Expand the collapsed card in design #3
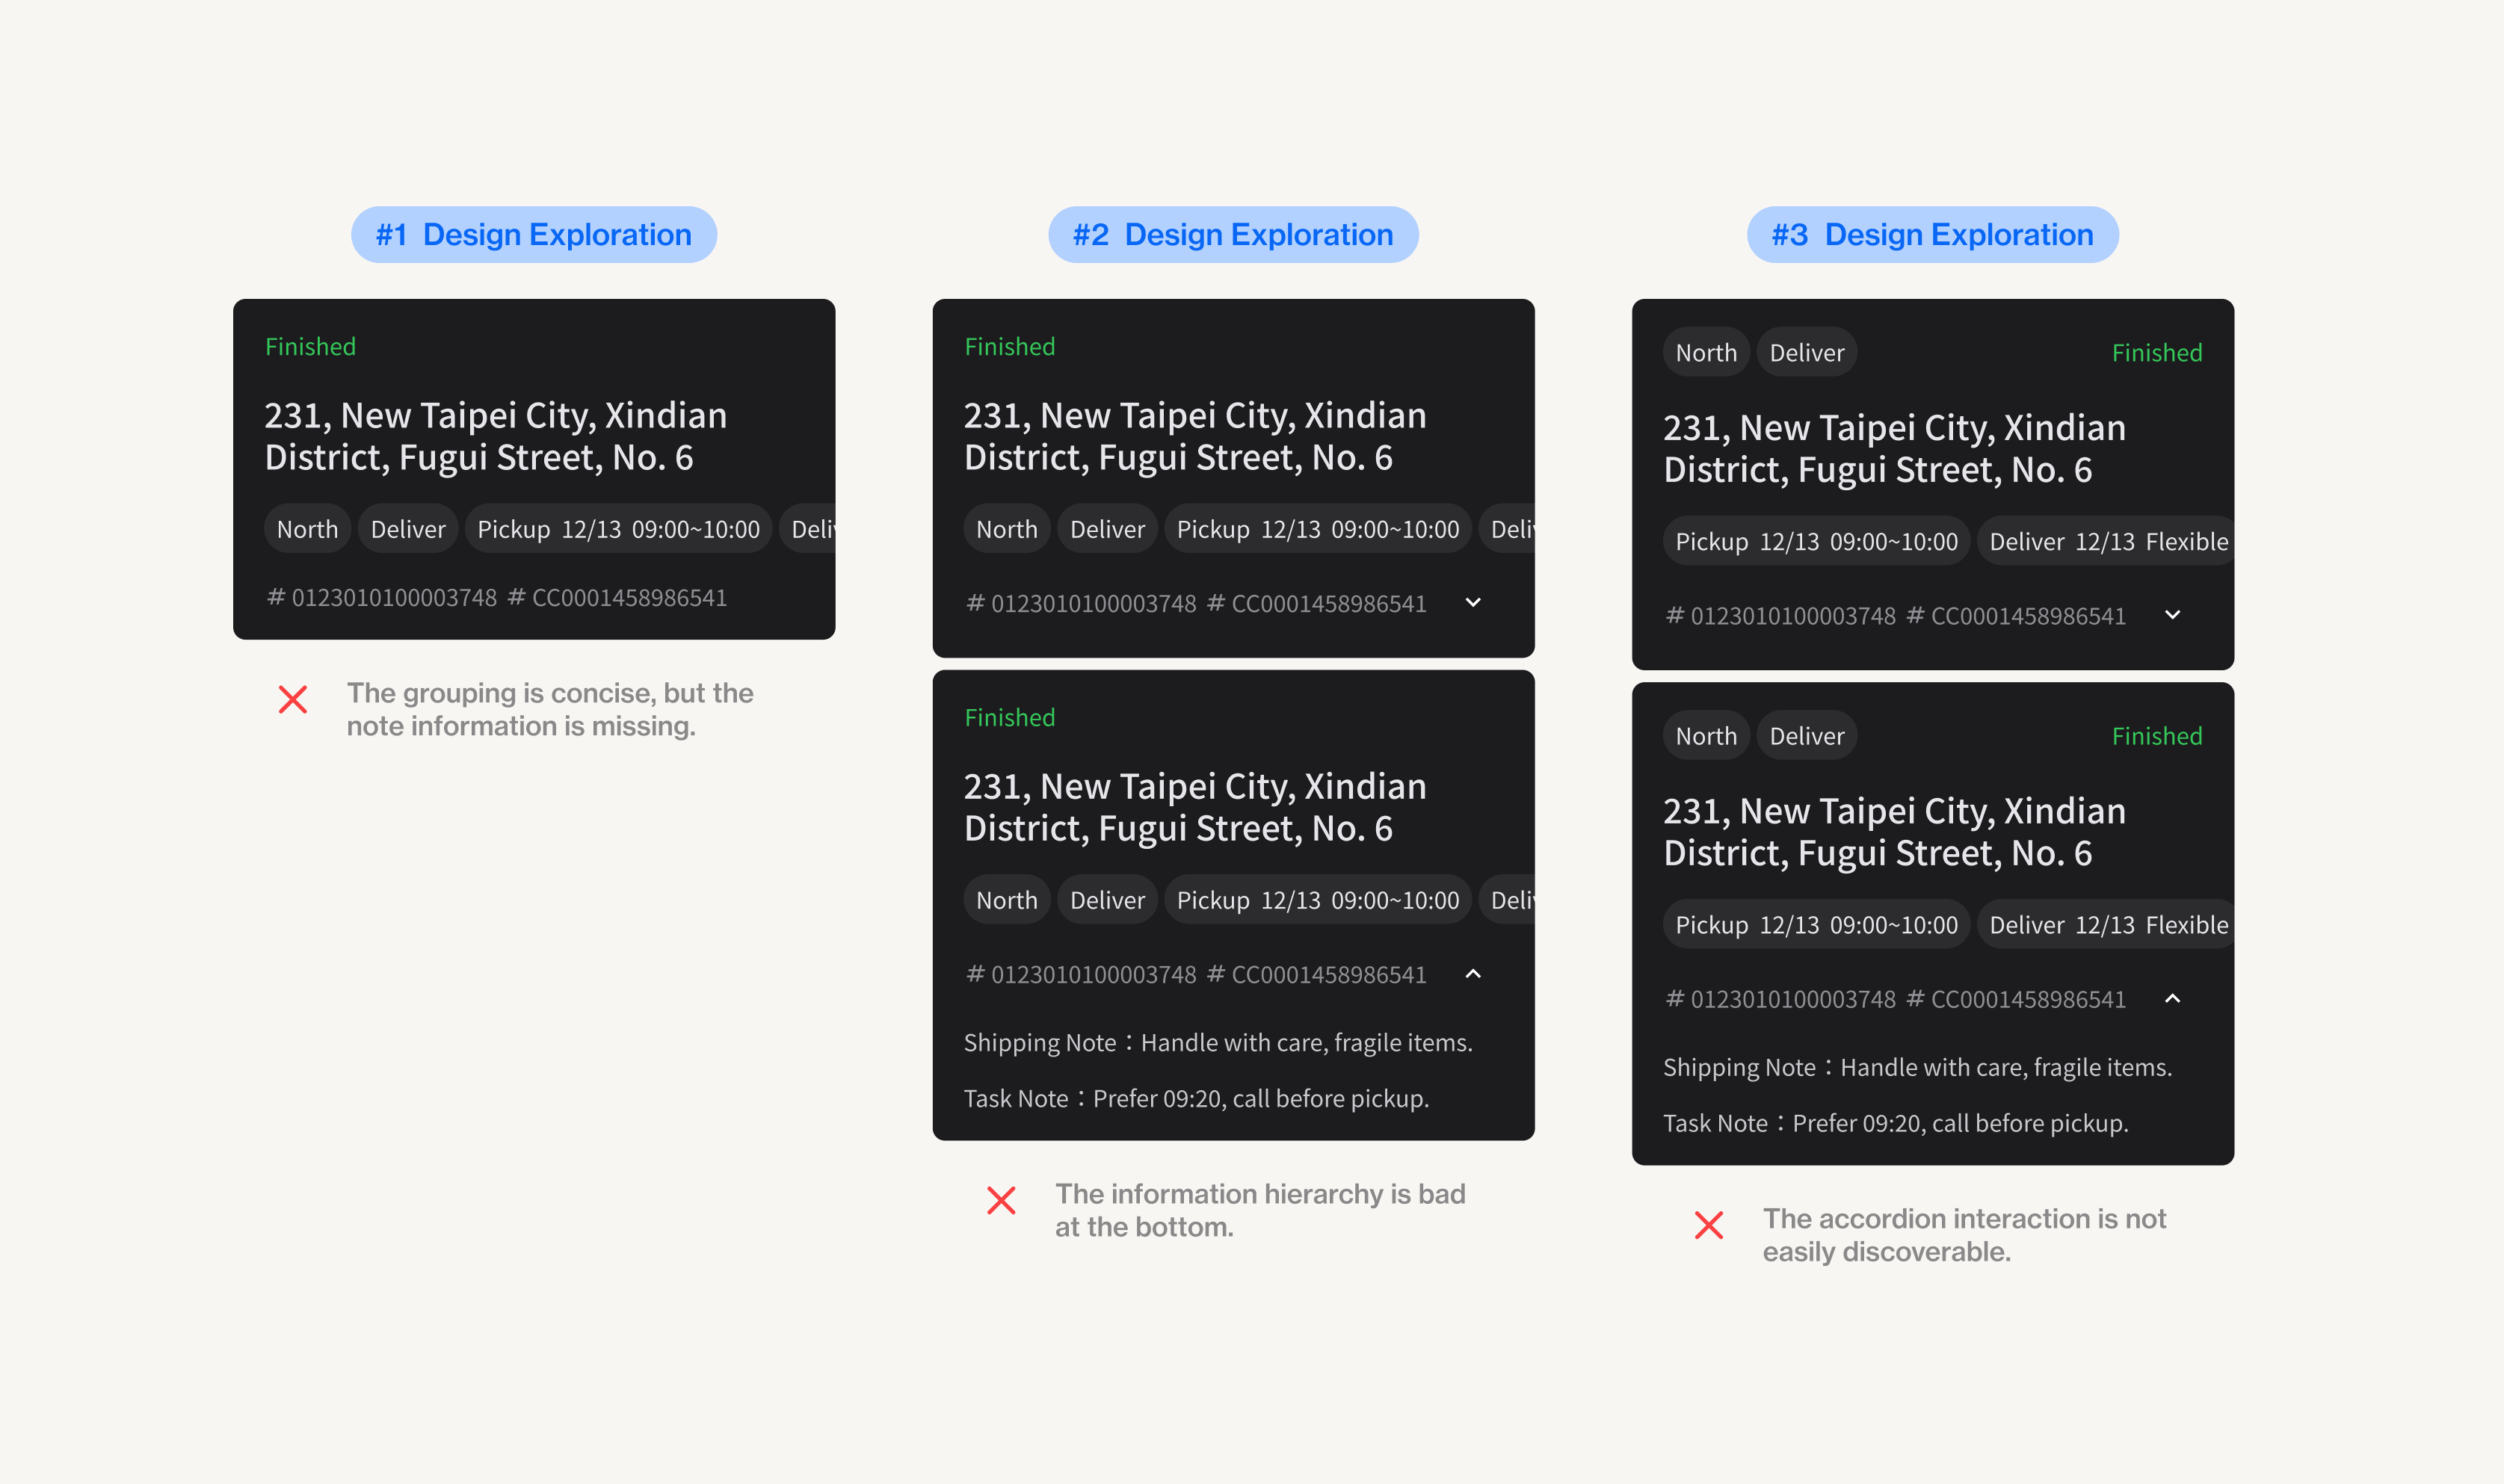Image resolution: width=2504 pixels, height=1484 pixels. point(2172,615)
